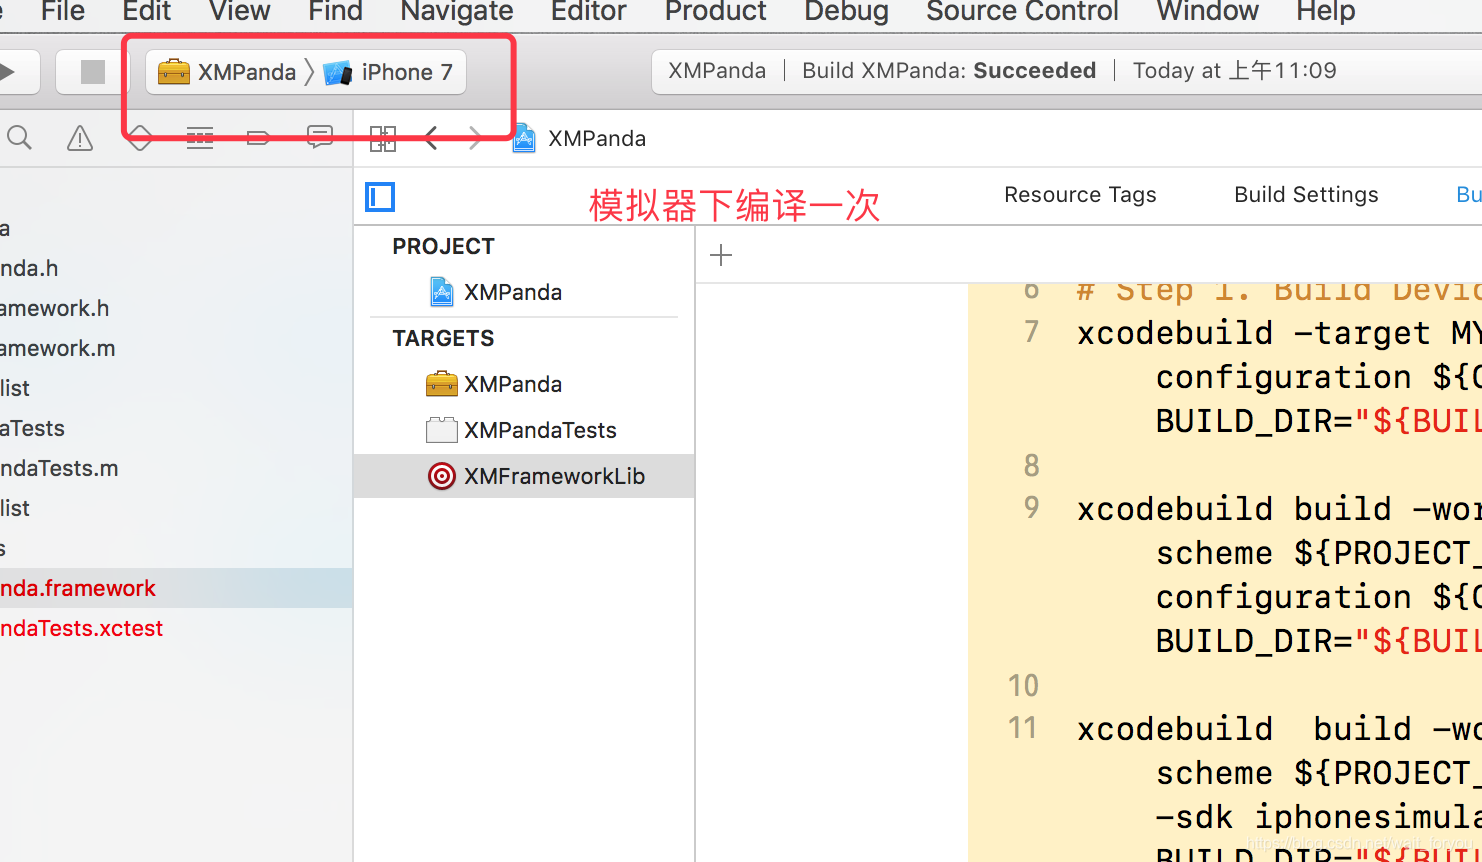
Task: Open the View menu
Action: click(x=239, y=11)
